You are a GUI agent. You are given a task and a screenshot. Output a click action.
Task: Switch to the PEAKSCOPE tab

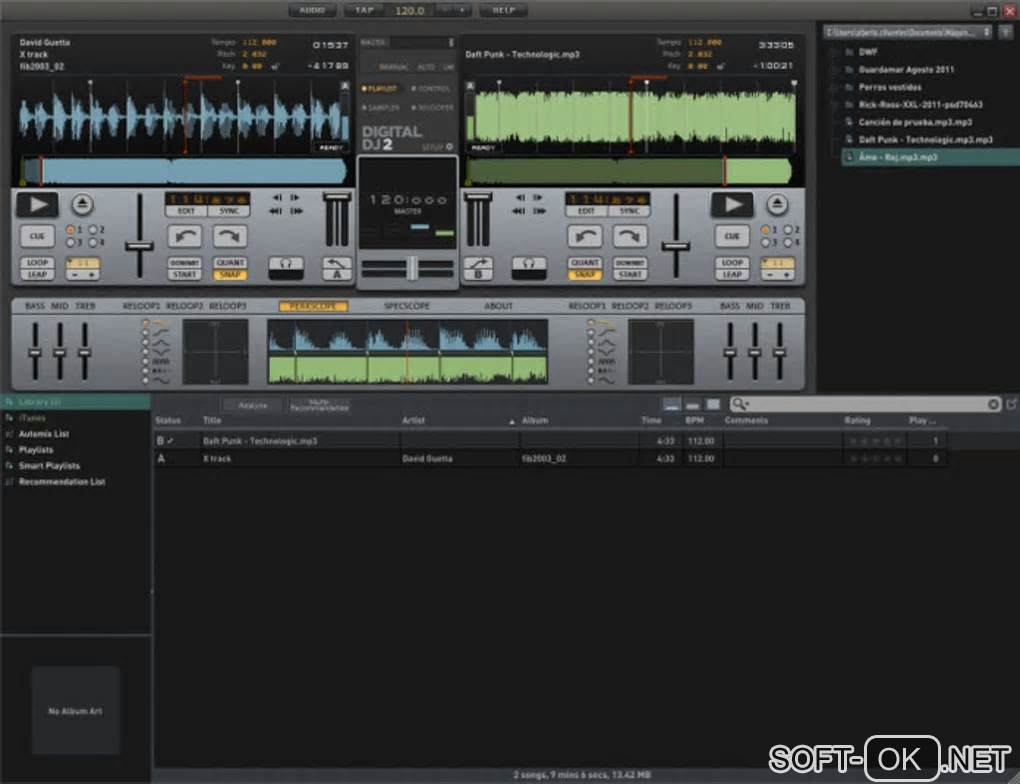pos(313,306)
